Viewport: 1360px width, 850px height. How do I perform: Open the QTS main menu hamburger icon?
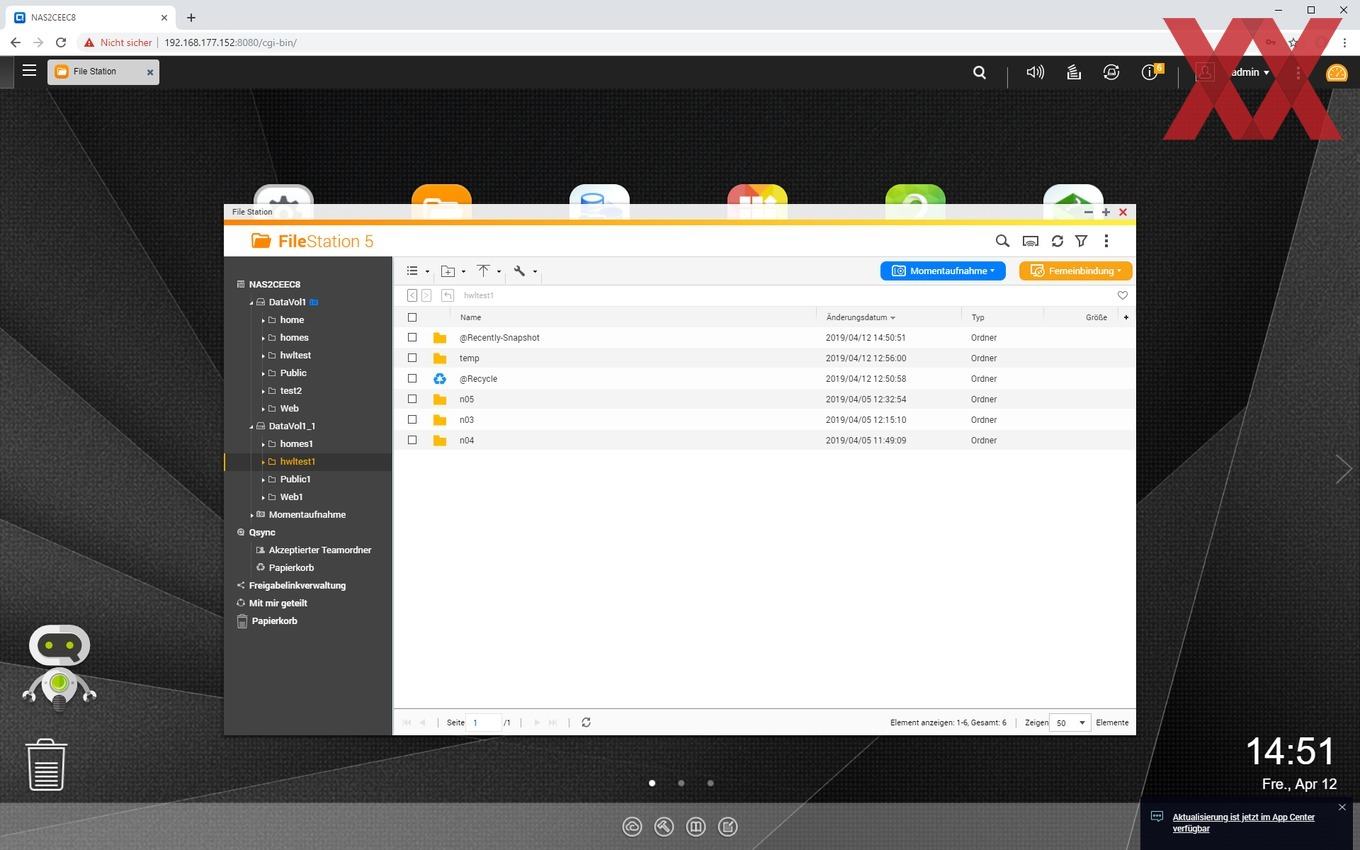(29, 71)
